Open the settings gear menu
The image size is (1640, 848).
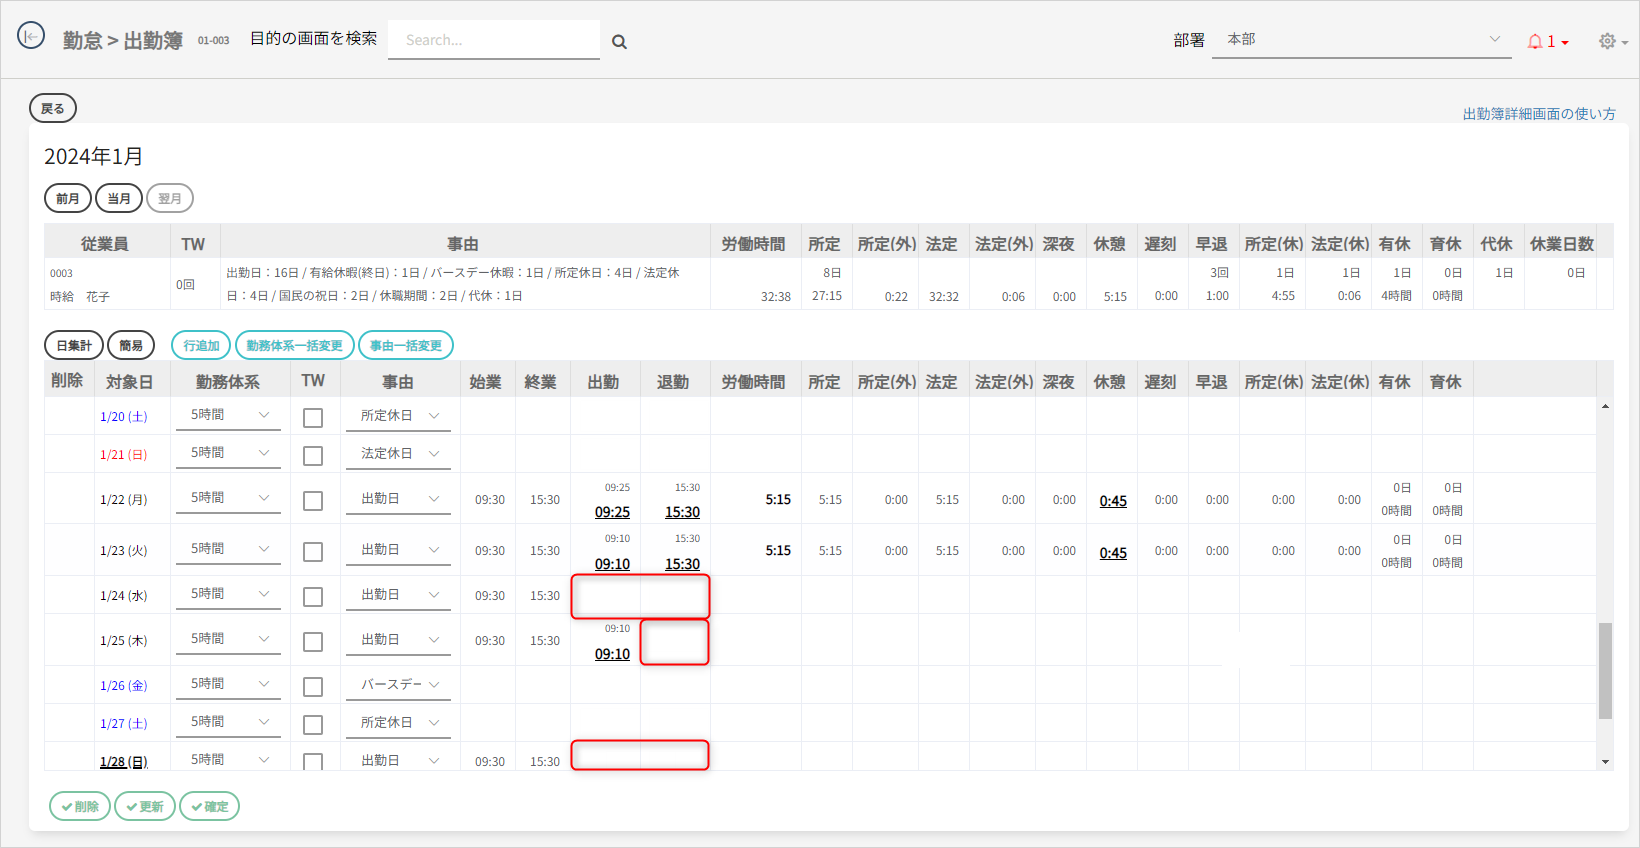[x=1608, y=41]
